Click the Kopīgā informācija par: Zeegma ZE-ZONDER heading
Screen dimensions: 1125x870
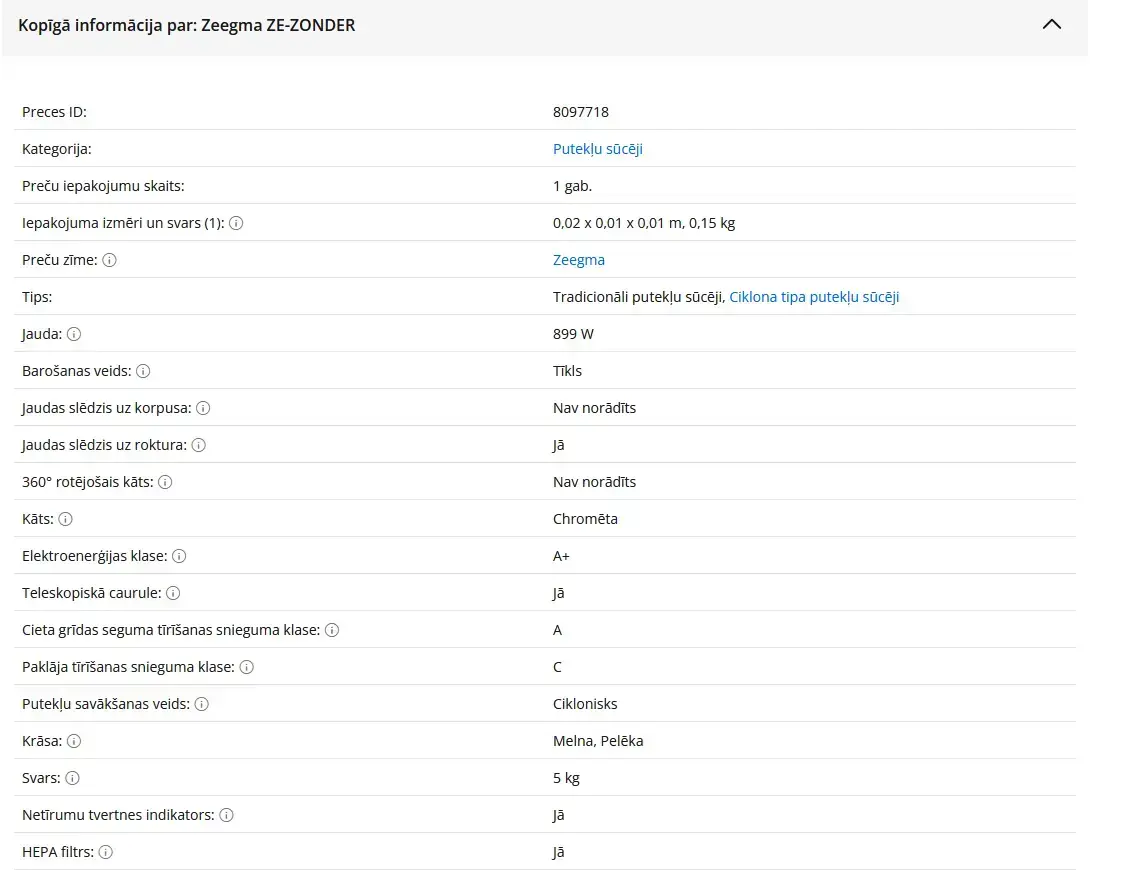point(187,25)
